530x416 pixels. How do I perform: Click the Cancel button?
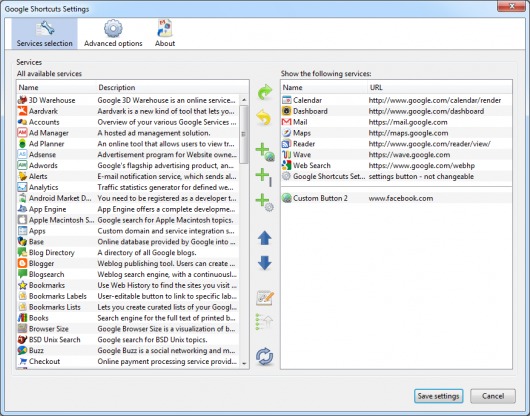click(493, 396)
